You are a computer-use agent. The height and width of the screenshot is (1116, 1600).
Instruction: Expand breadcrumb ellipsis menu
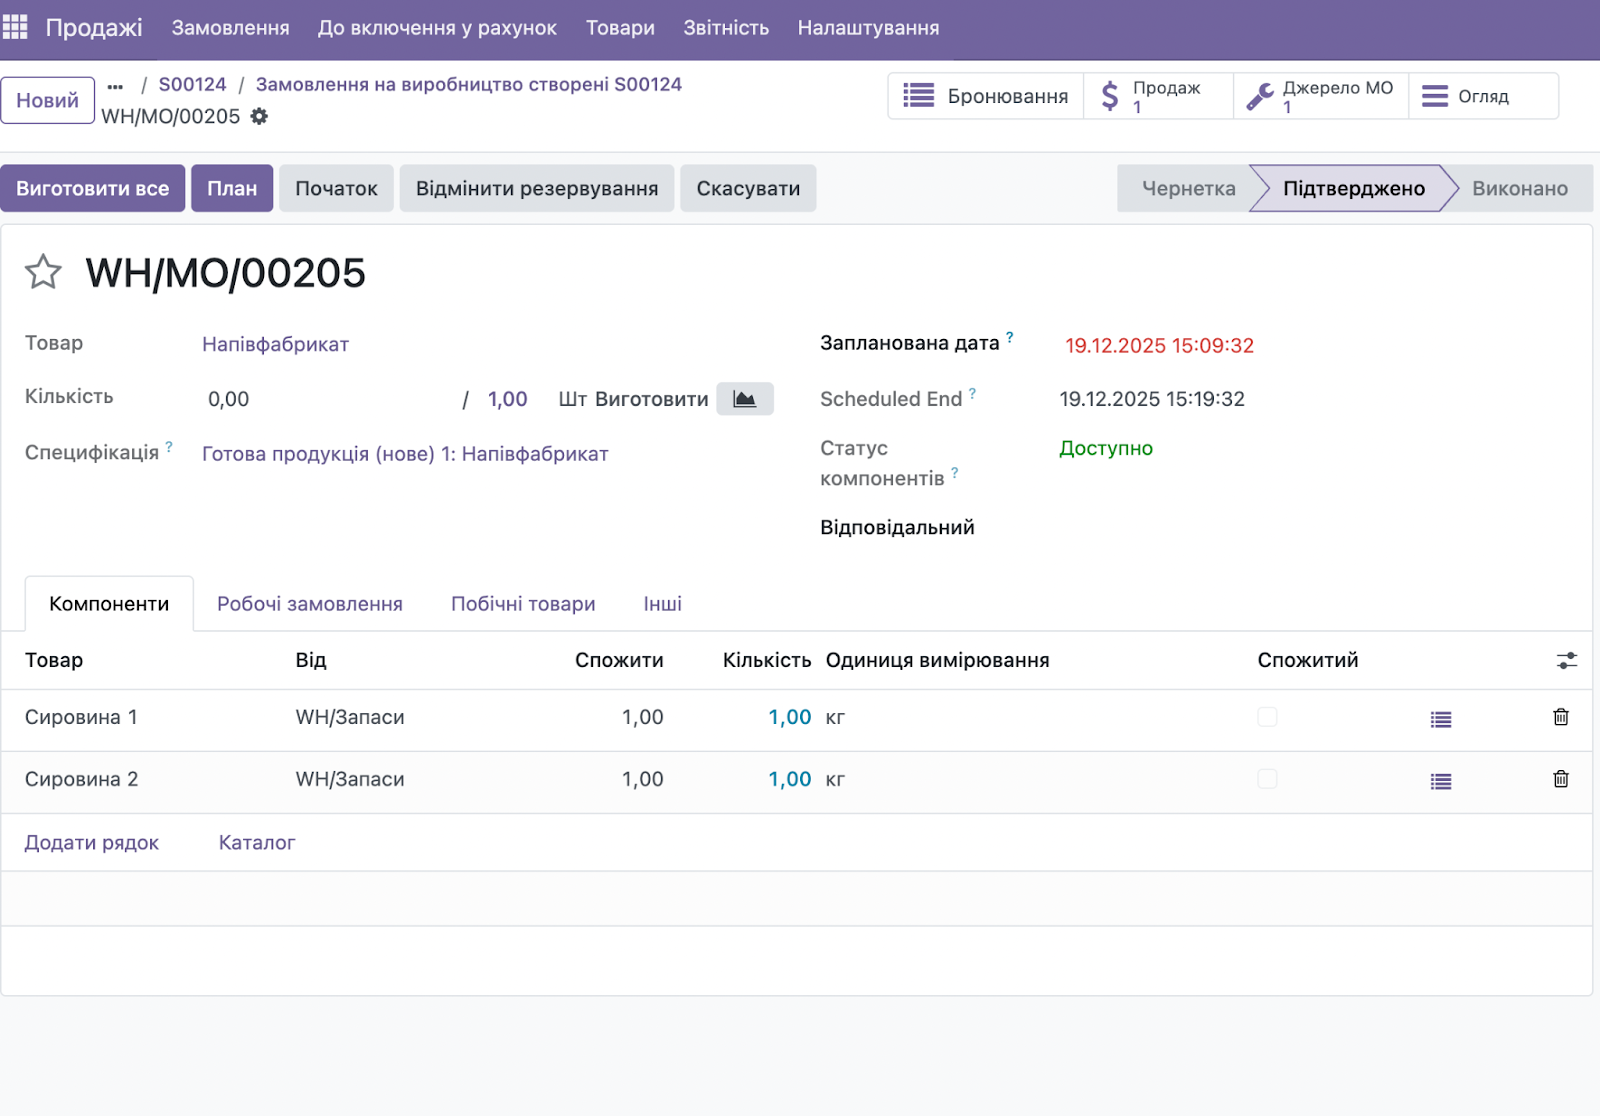click(x=115, y=86)
